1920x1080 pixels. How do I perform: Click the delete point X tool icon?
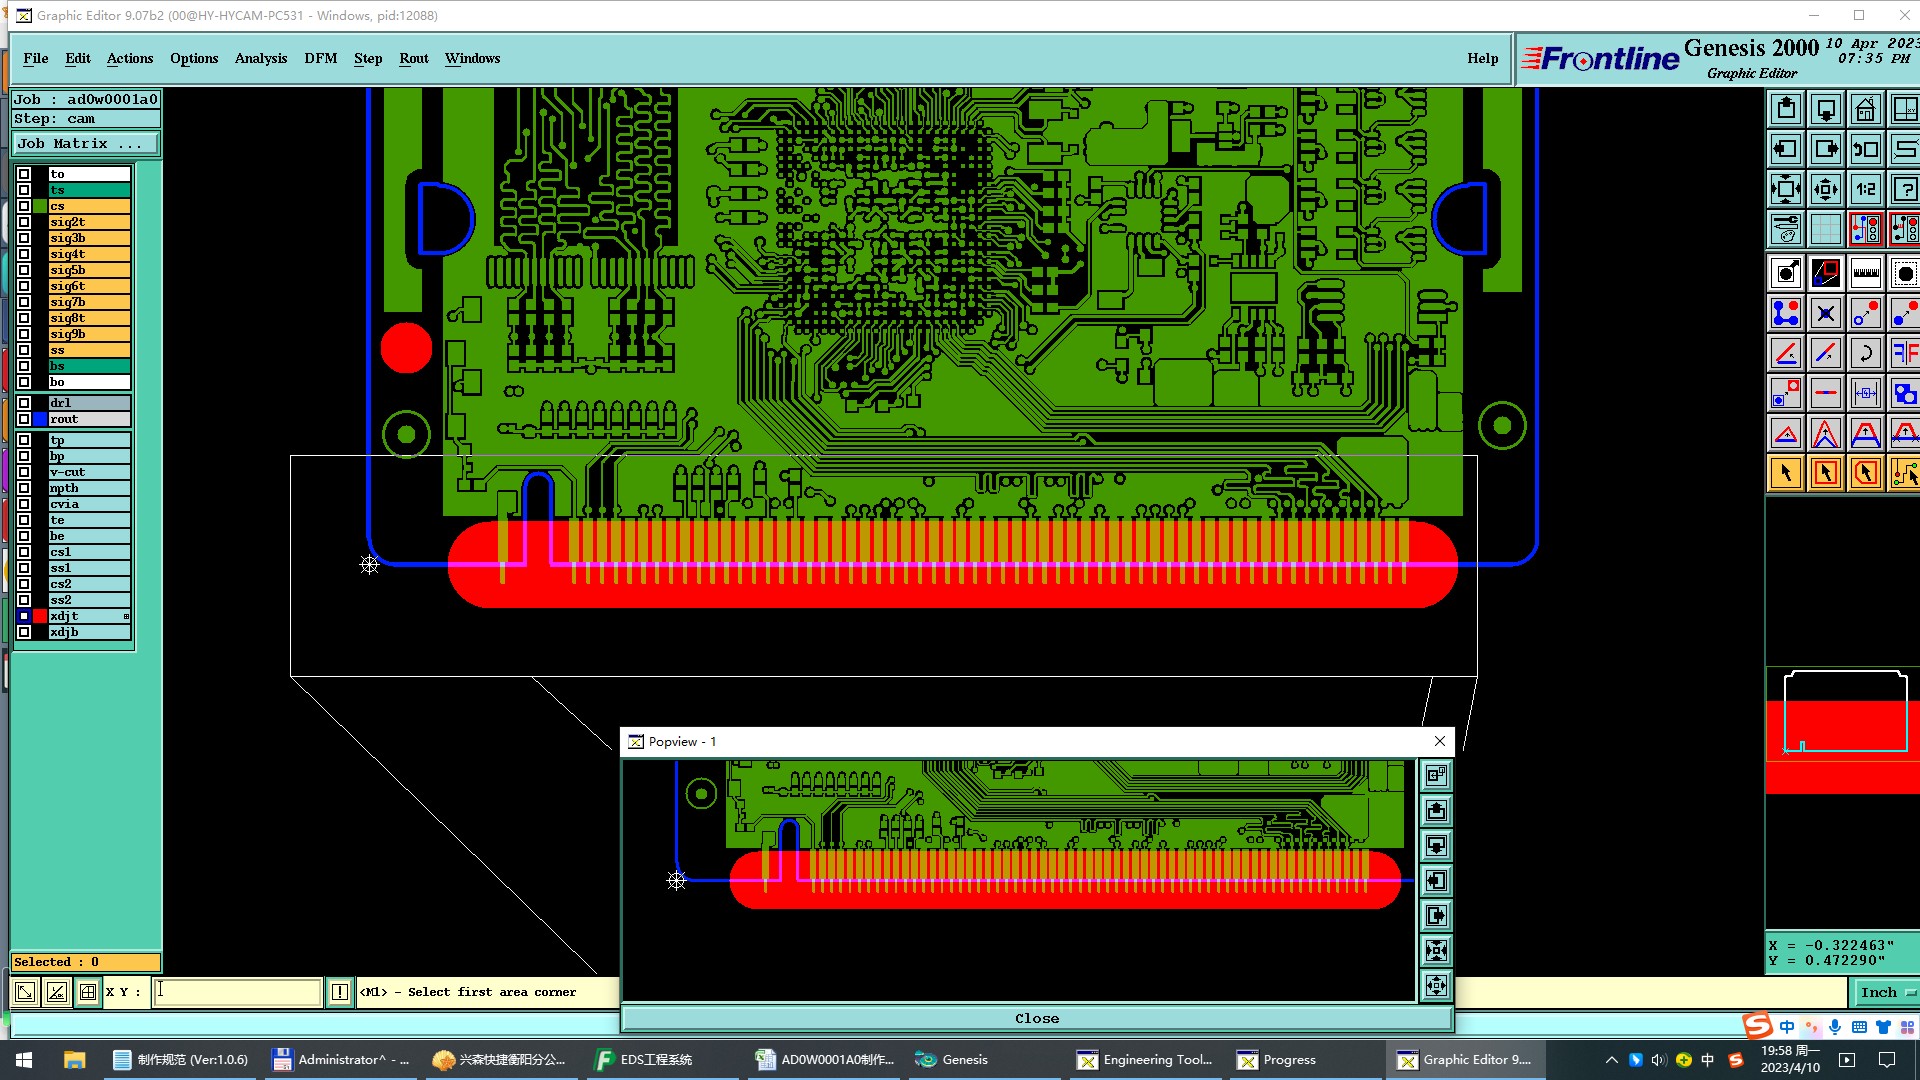pyautogui.click(x=1826, y=314)
